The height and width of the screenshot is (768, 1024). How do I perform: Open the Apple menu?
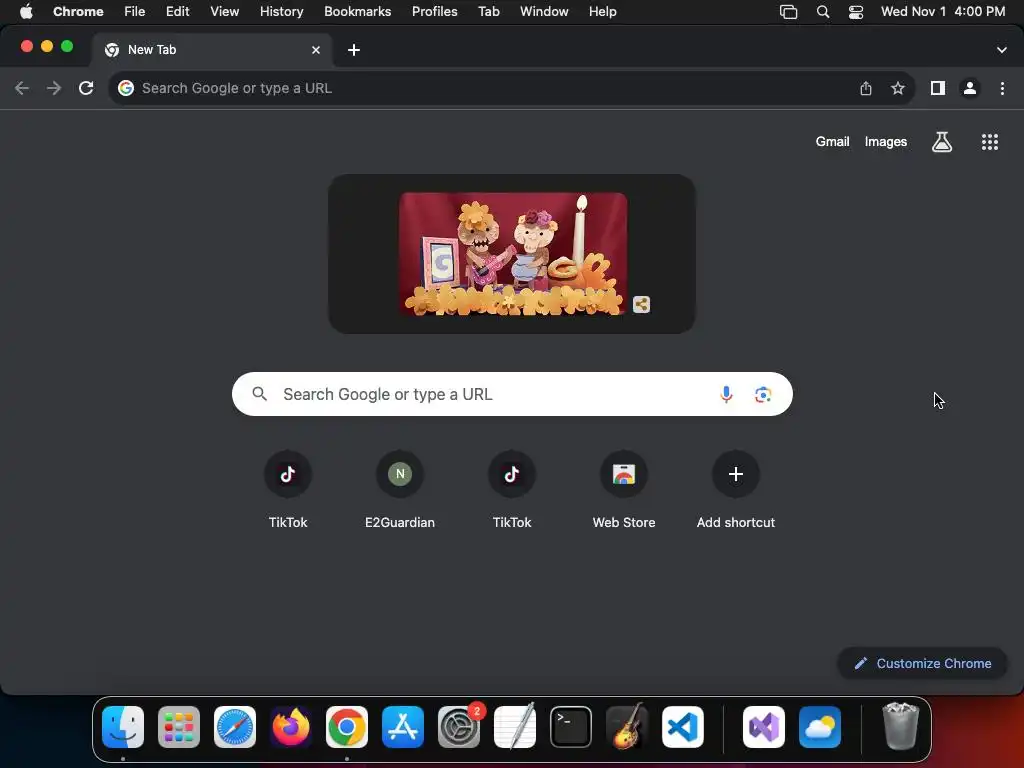coord(26,11)
